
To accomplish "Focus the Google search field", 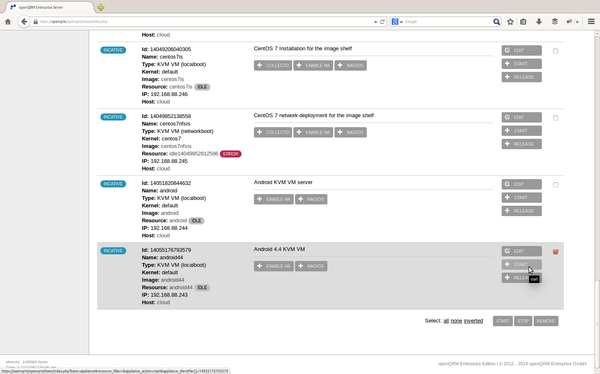I will pyautogui.click(x=448, y=22).
